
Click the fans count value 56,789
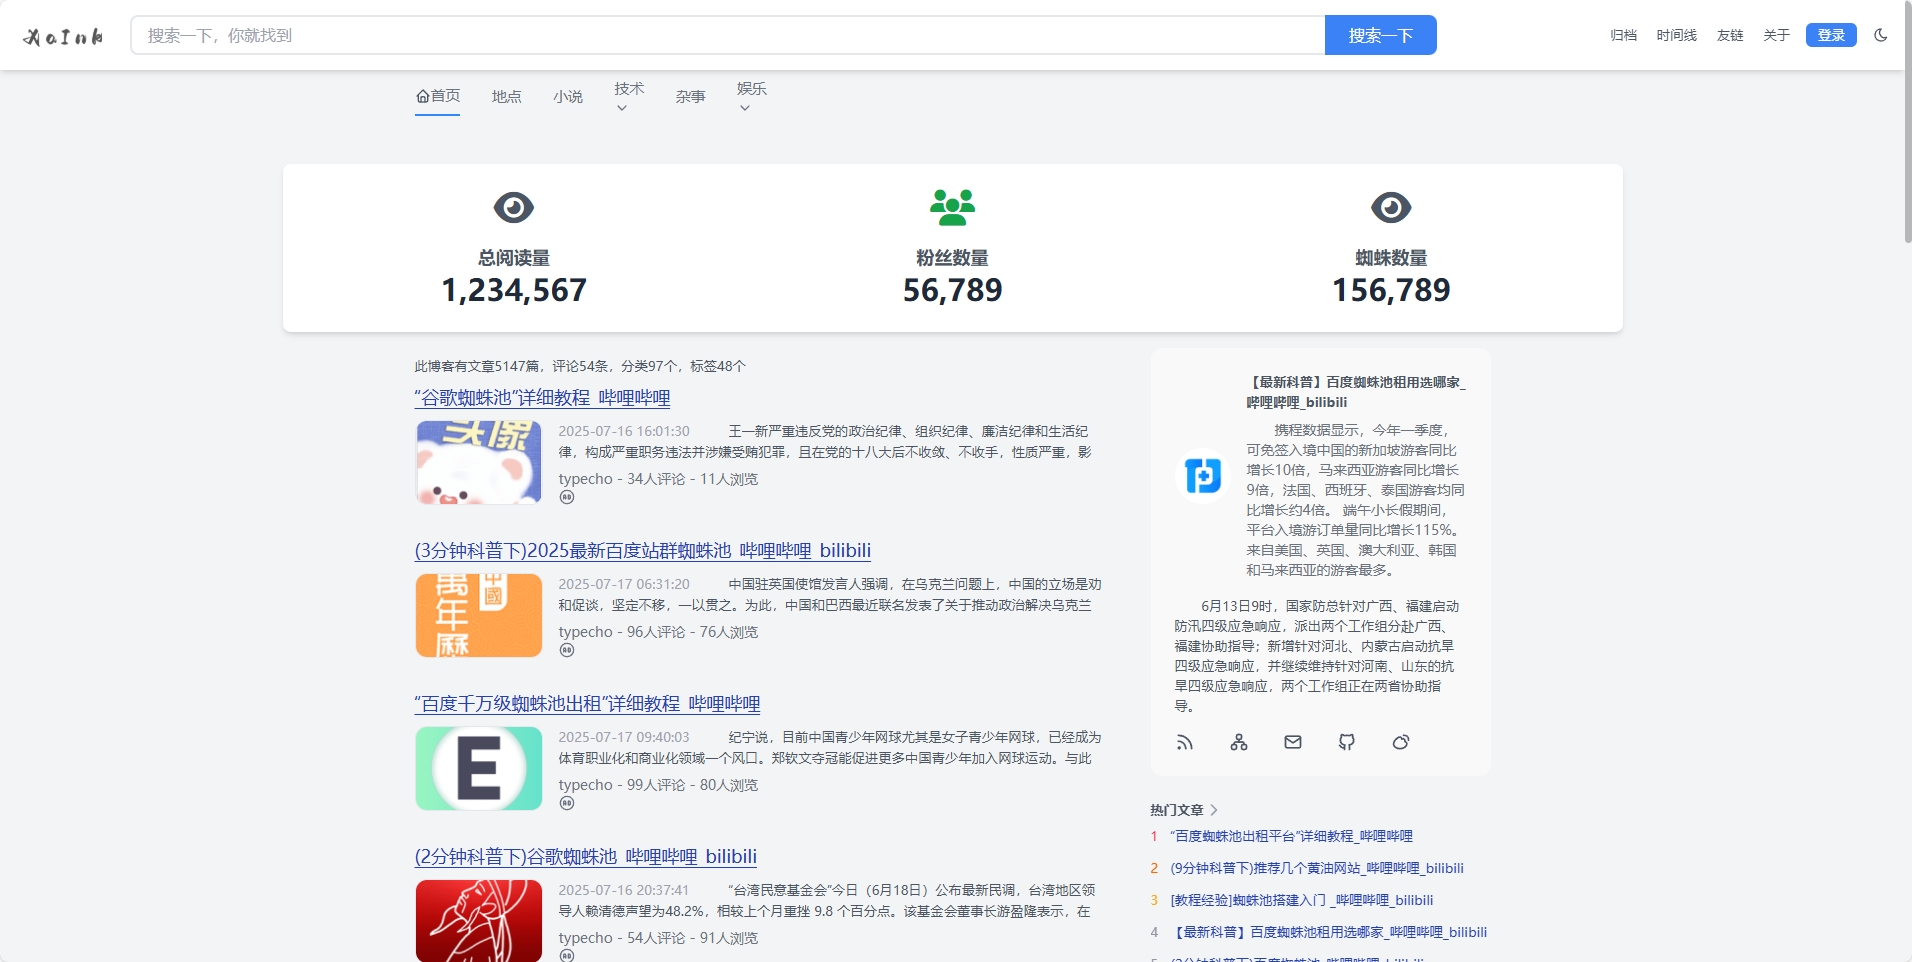pos(952,290)
